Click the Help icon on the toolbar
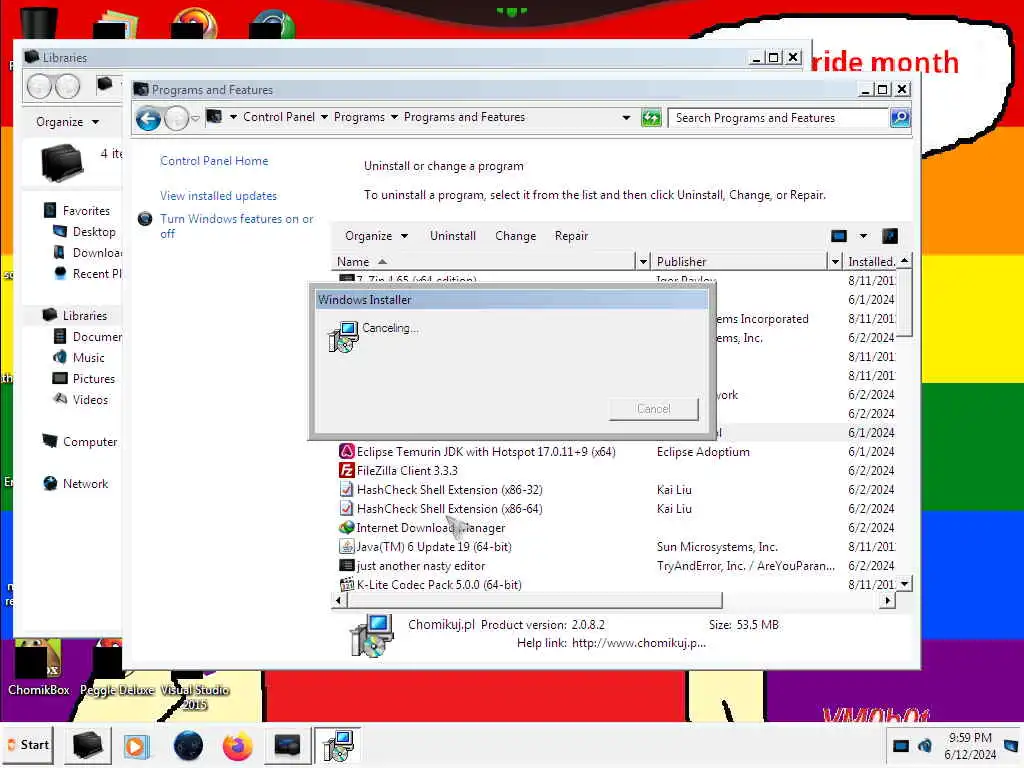The width and height of the screenshot is (1024, 768). [889, 236]
